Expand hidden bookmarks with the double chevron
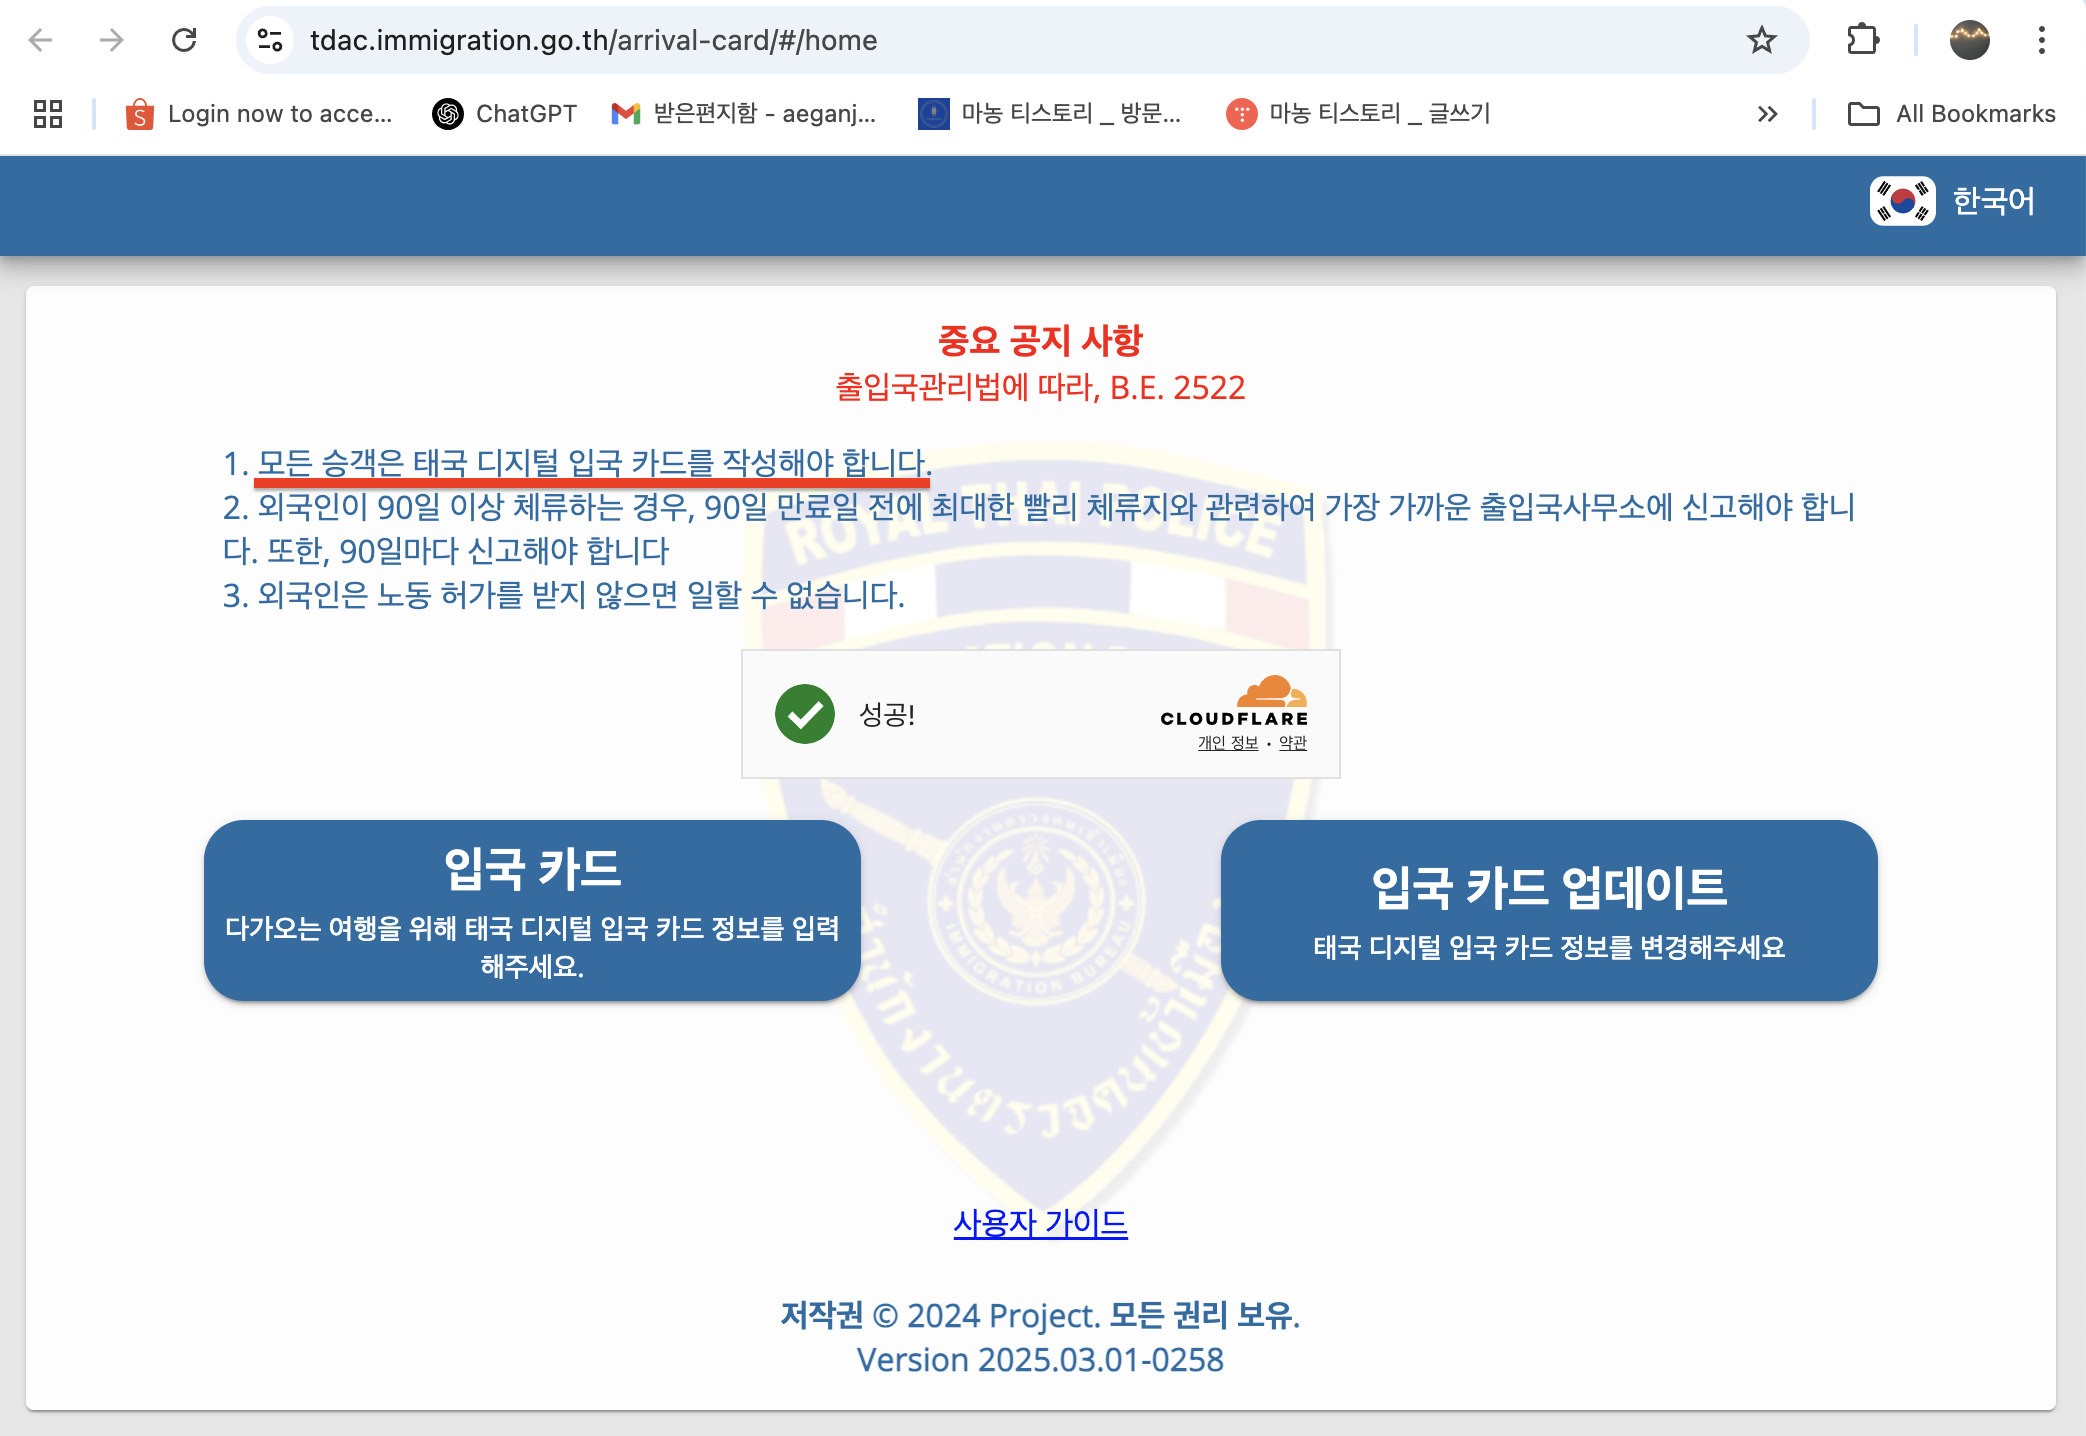 [x=1766, y=113]
